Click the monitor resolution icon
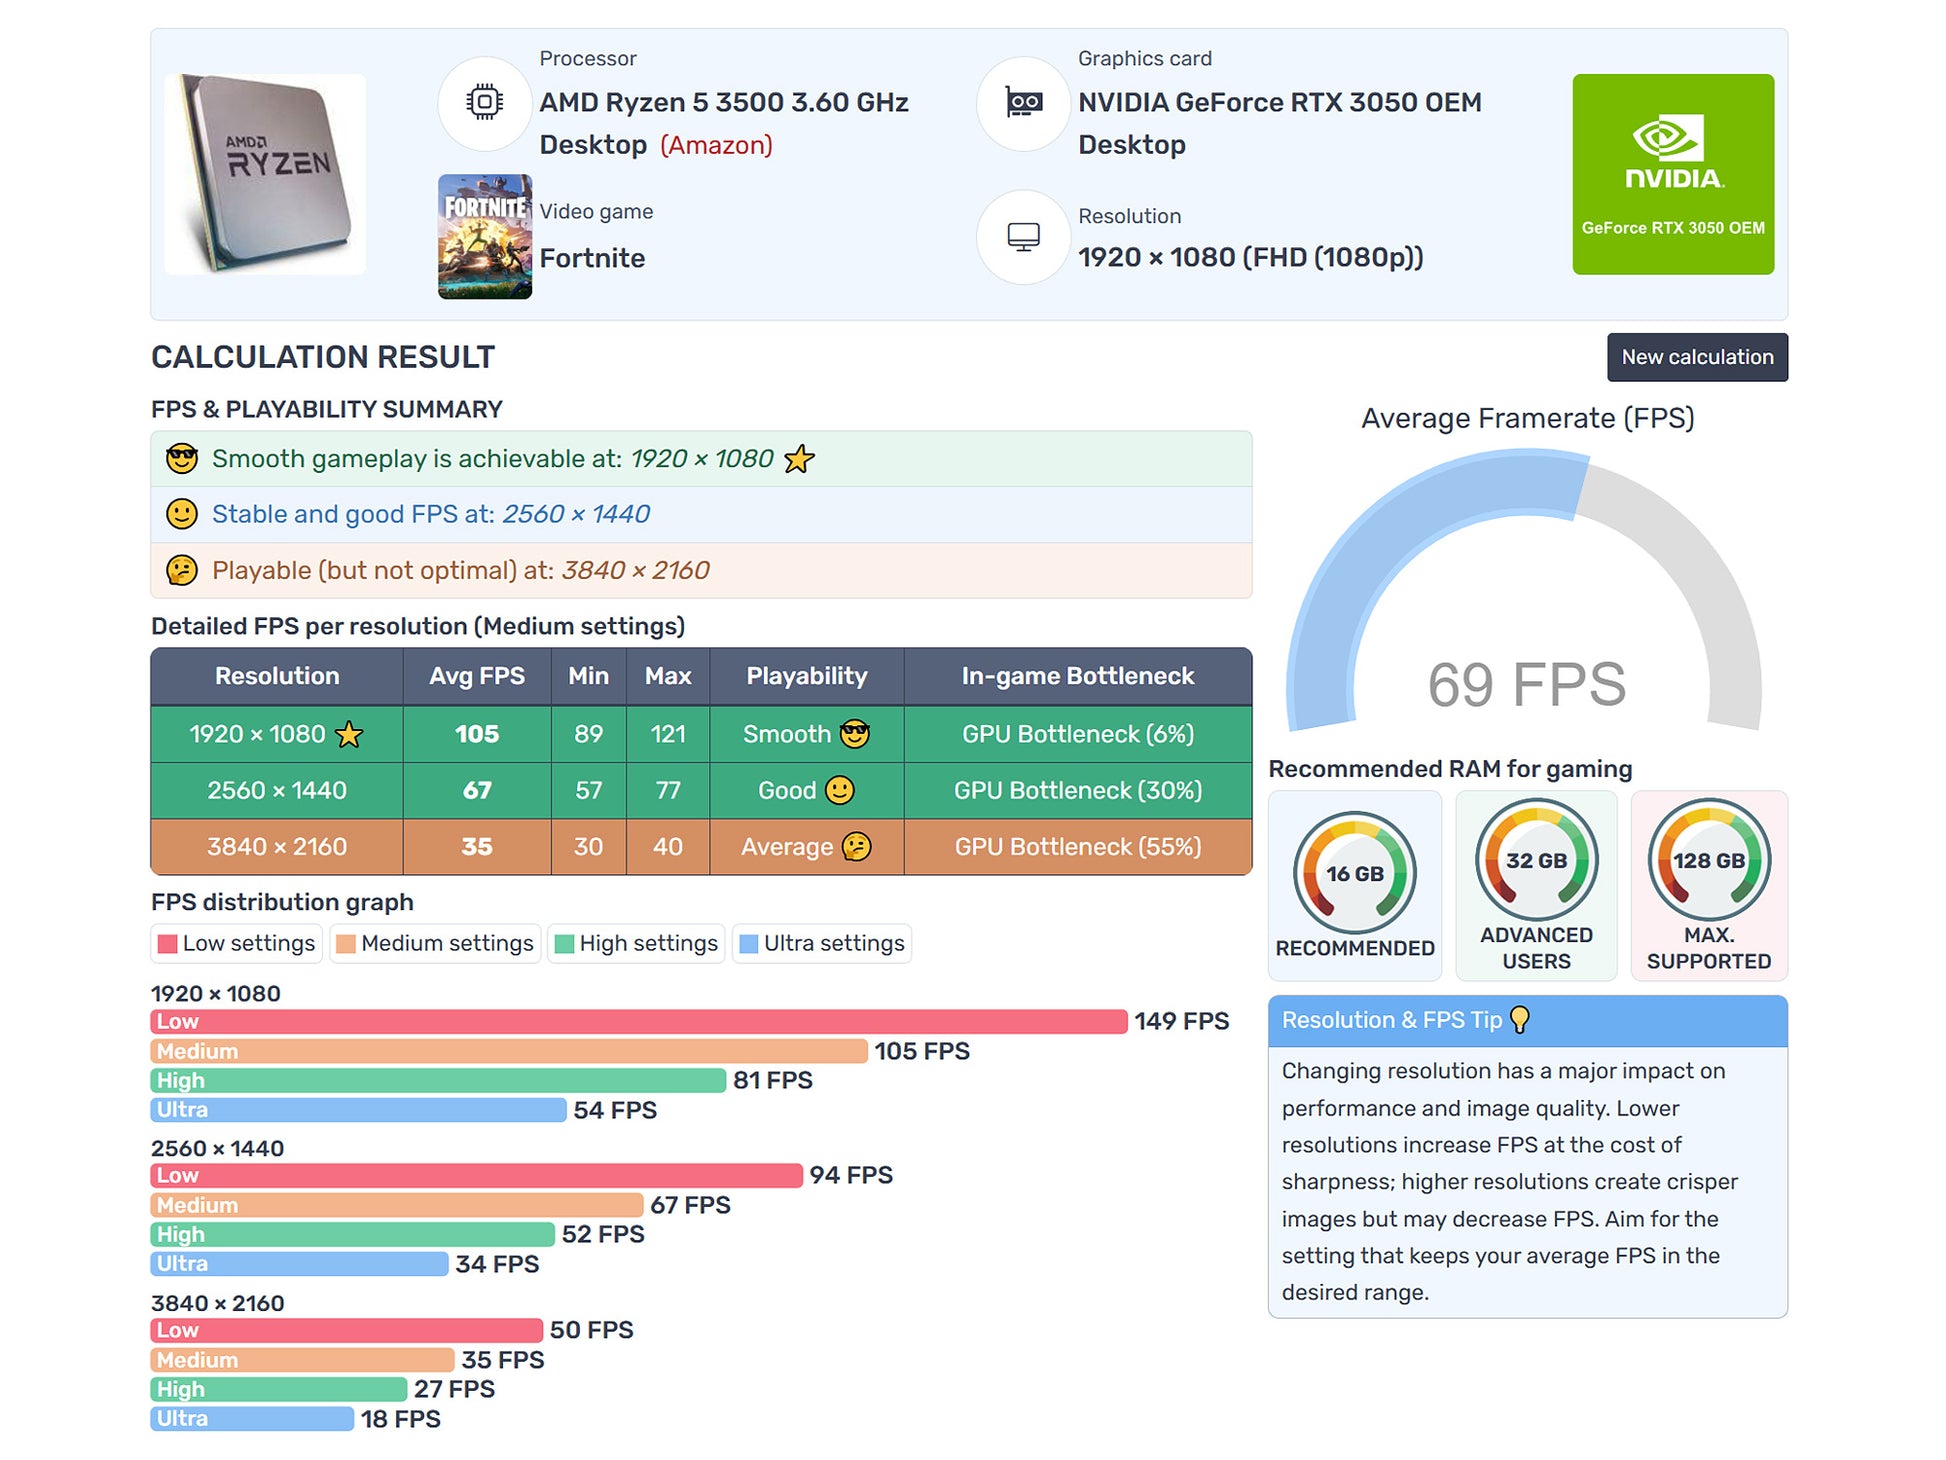1946x1460 pixels. pyautogui.click(x=1022, y=237)
